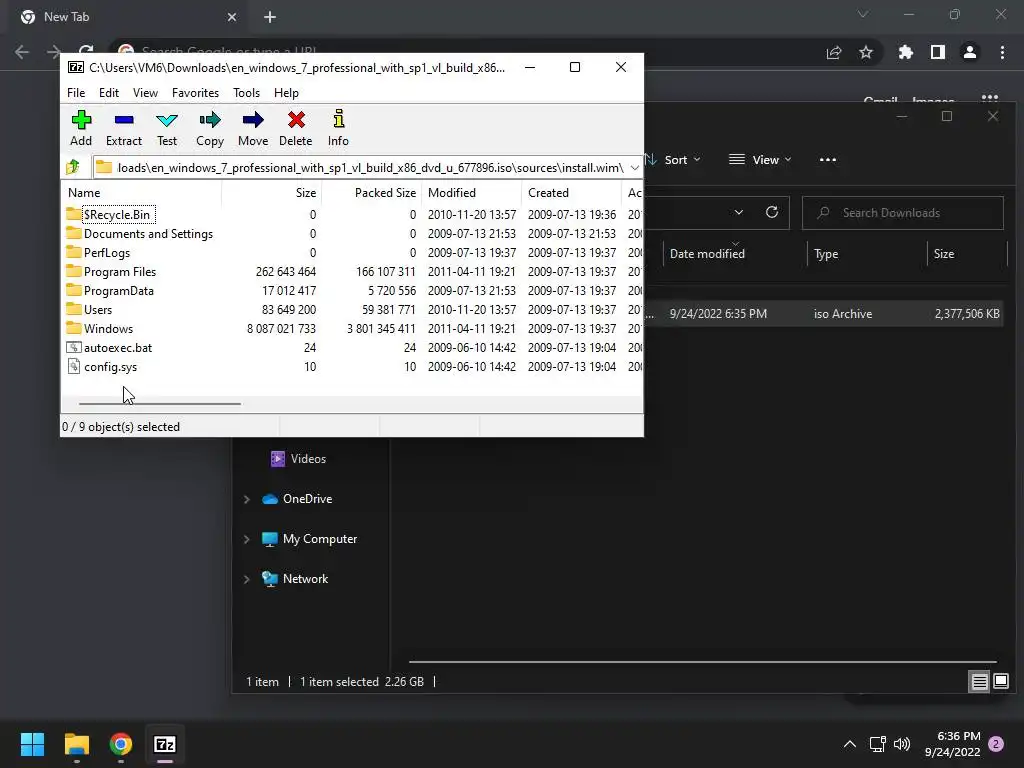The width and height of the screenshot is (1024, 768).
Task: Expand the Network tree node
Action: coord(247,579)
